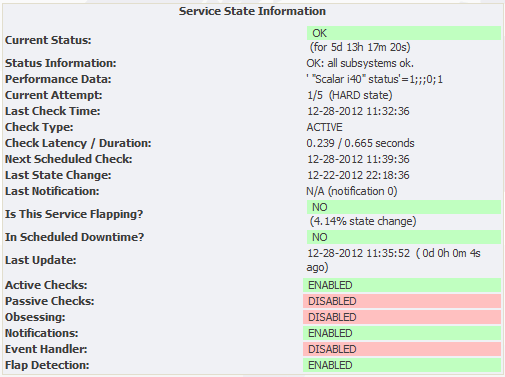Screen dimensions: 505x377
Task: Click the Notifications ENABLED status cell
Action: coord(402,333)
